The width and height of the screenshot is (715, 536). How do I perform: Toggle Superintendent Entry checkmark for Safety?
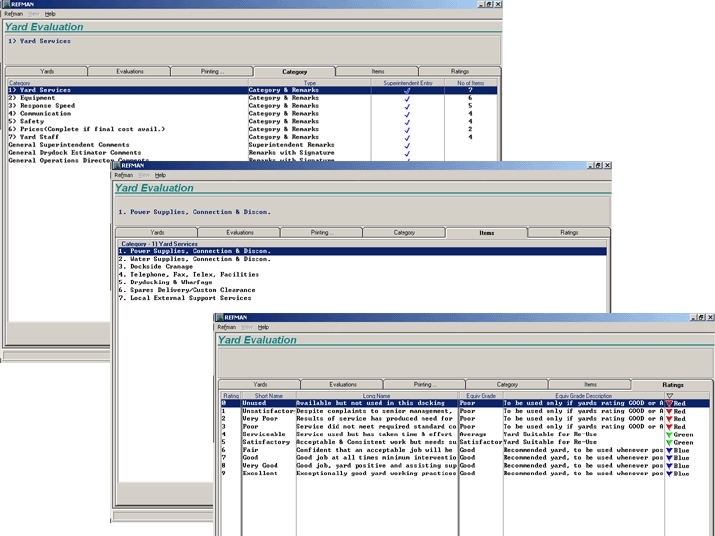tap(407, 121)
